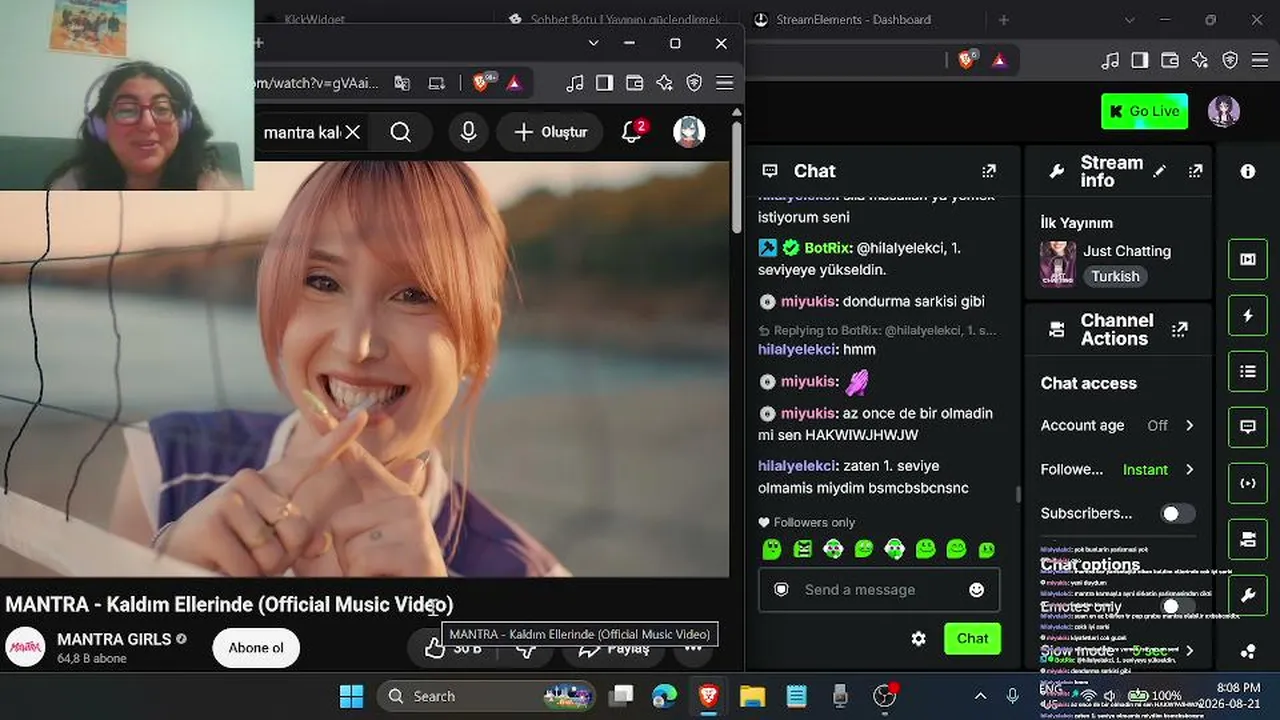Click the 'Followers only' chat notice
The width and height of the screenshot is (1280, 720).
(806, 522)
